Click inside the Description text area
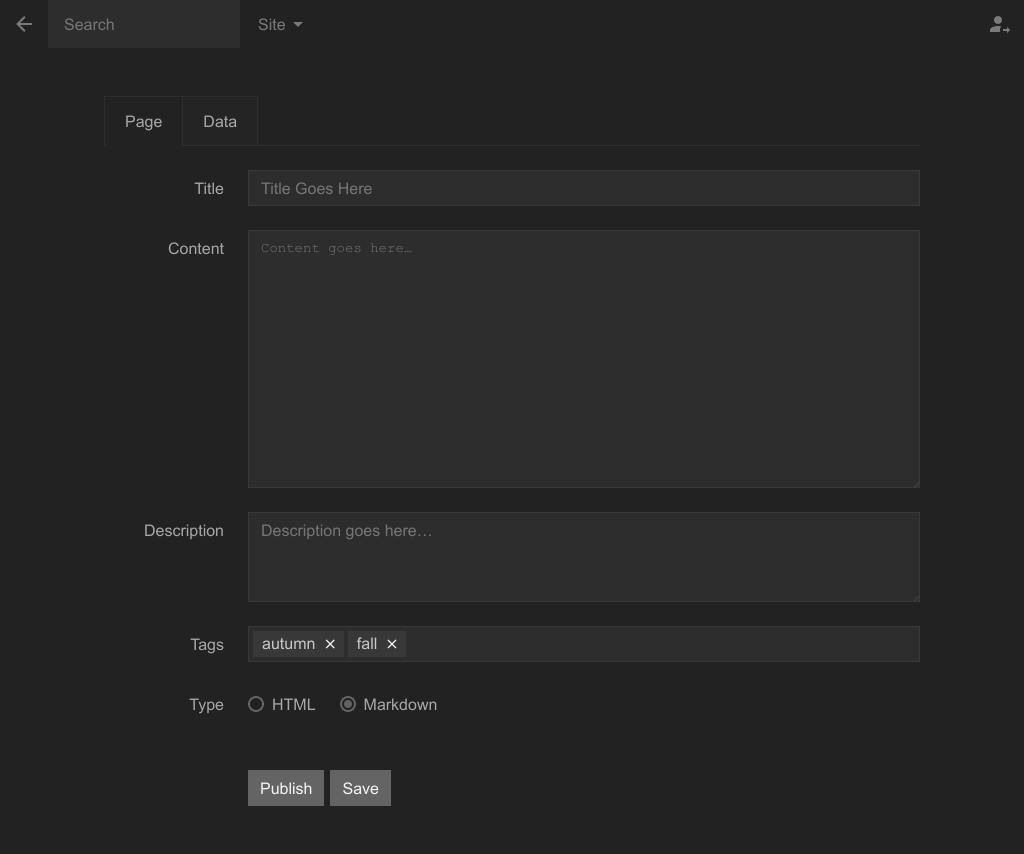1024x854 pixels. coord(583,557)
